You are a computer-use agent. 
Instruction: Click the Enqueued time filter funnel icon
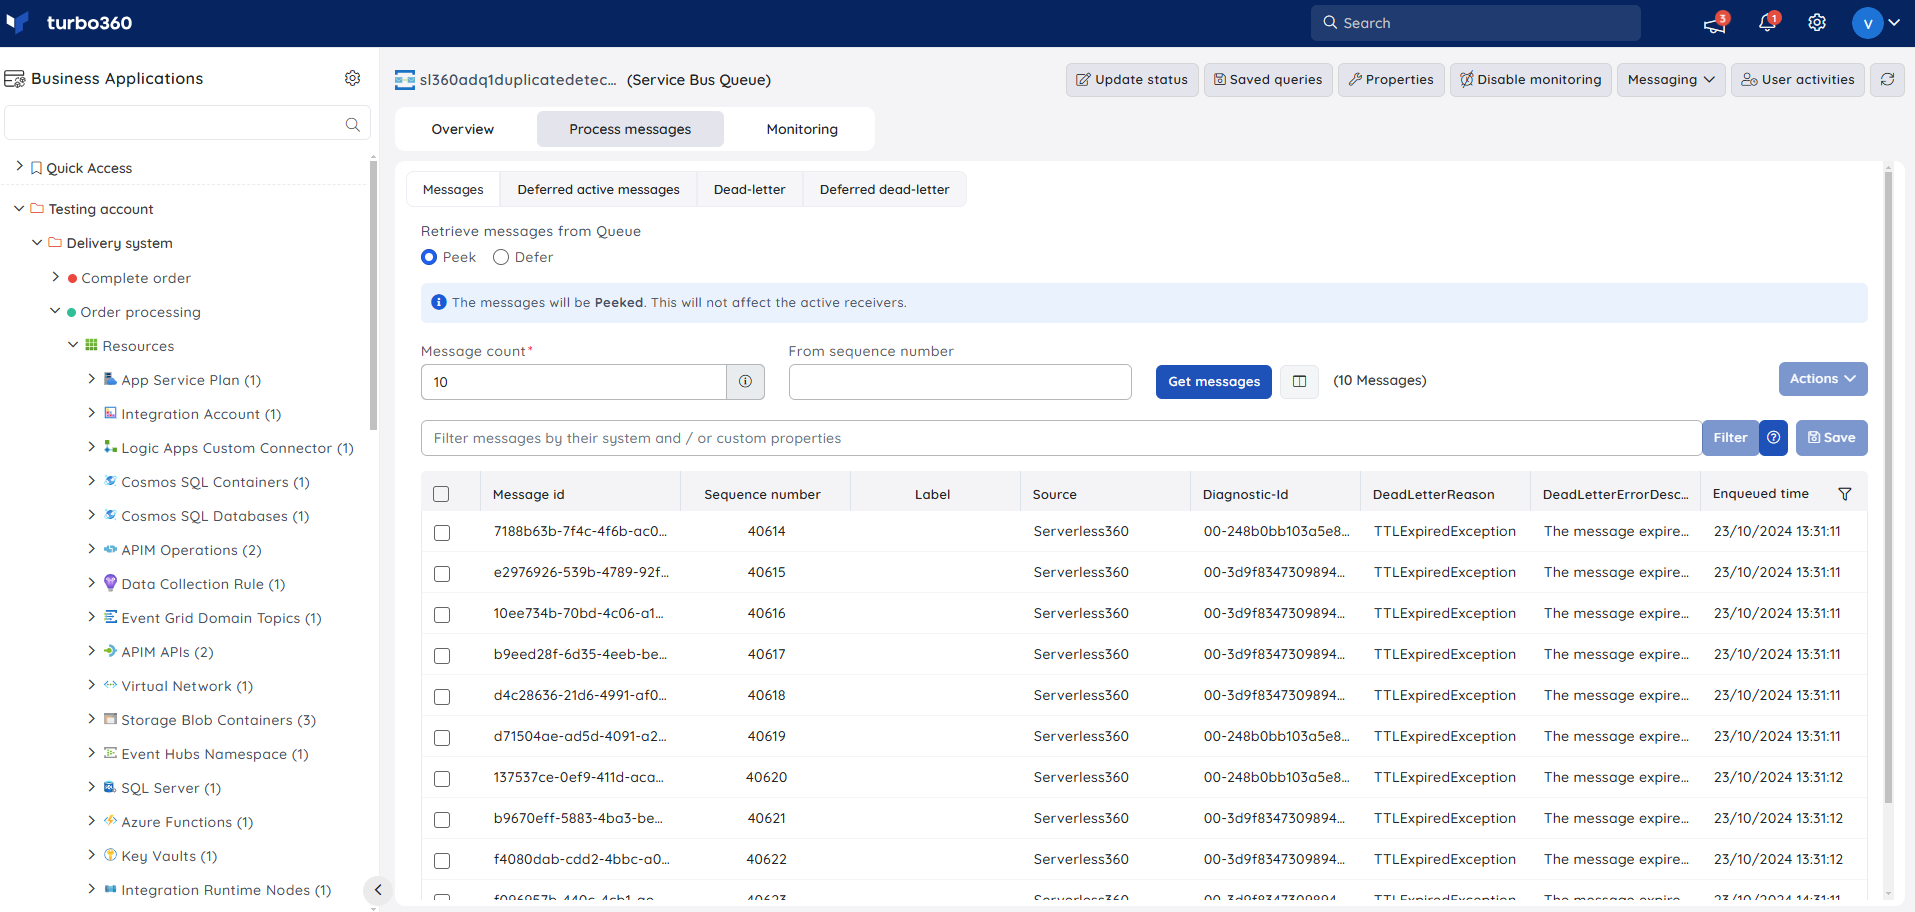point(1845,494)
